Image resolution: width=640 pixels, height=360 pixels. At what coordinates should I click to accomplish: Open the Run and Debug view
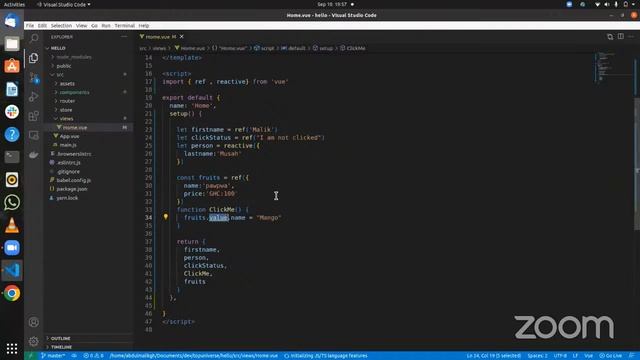(34, 97)
